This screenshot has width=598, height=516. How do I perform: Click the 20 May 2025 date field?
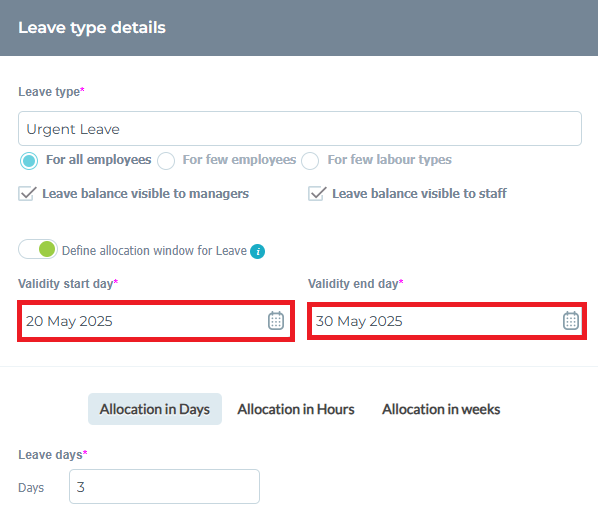click(156, 321)
